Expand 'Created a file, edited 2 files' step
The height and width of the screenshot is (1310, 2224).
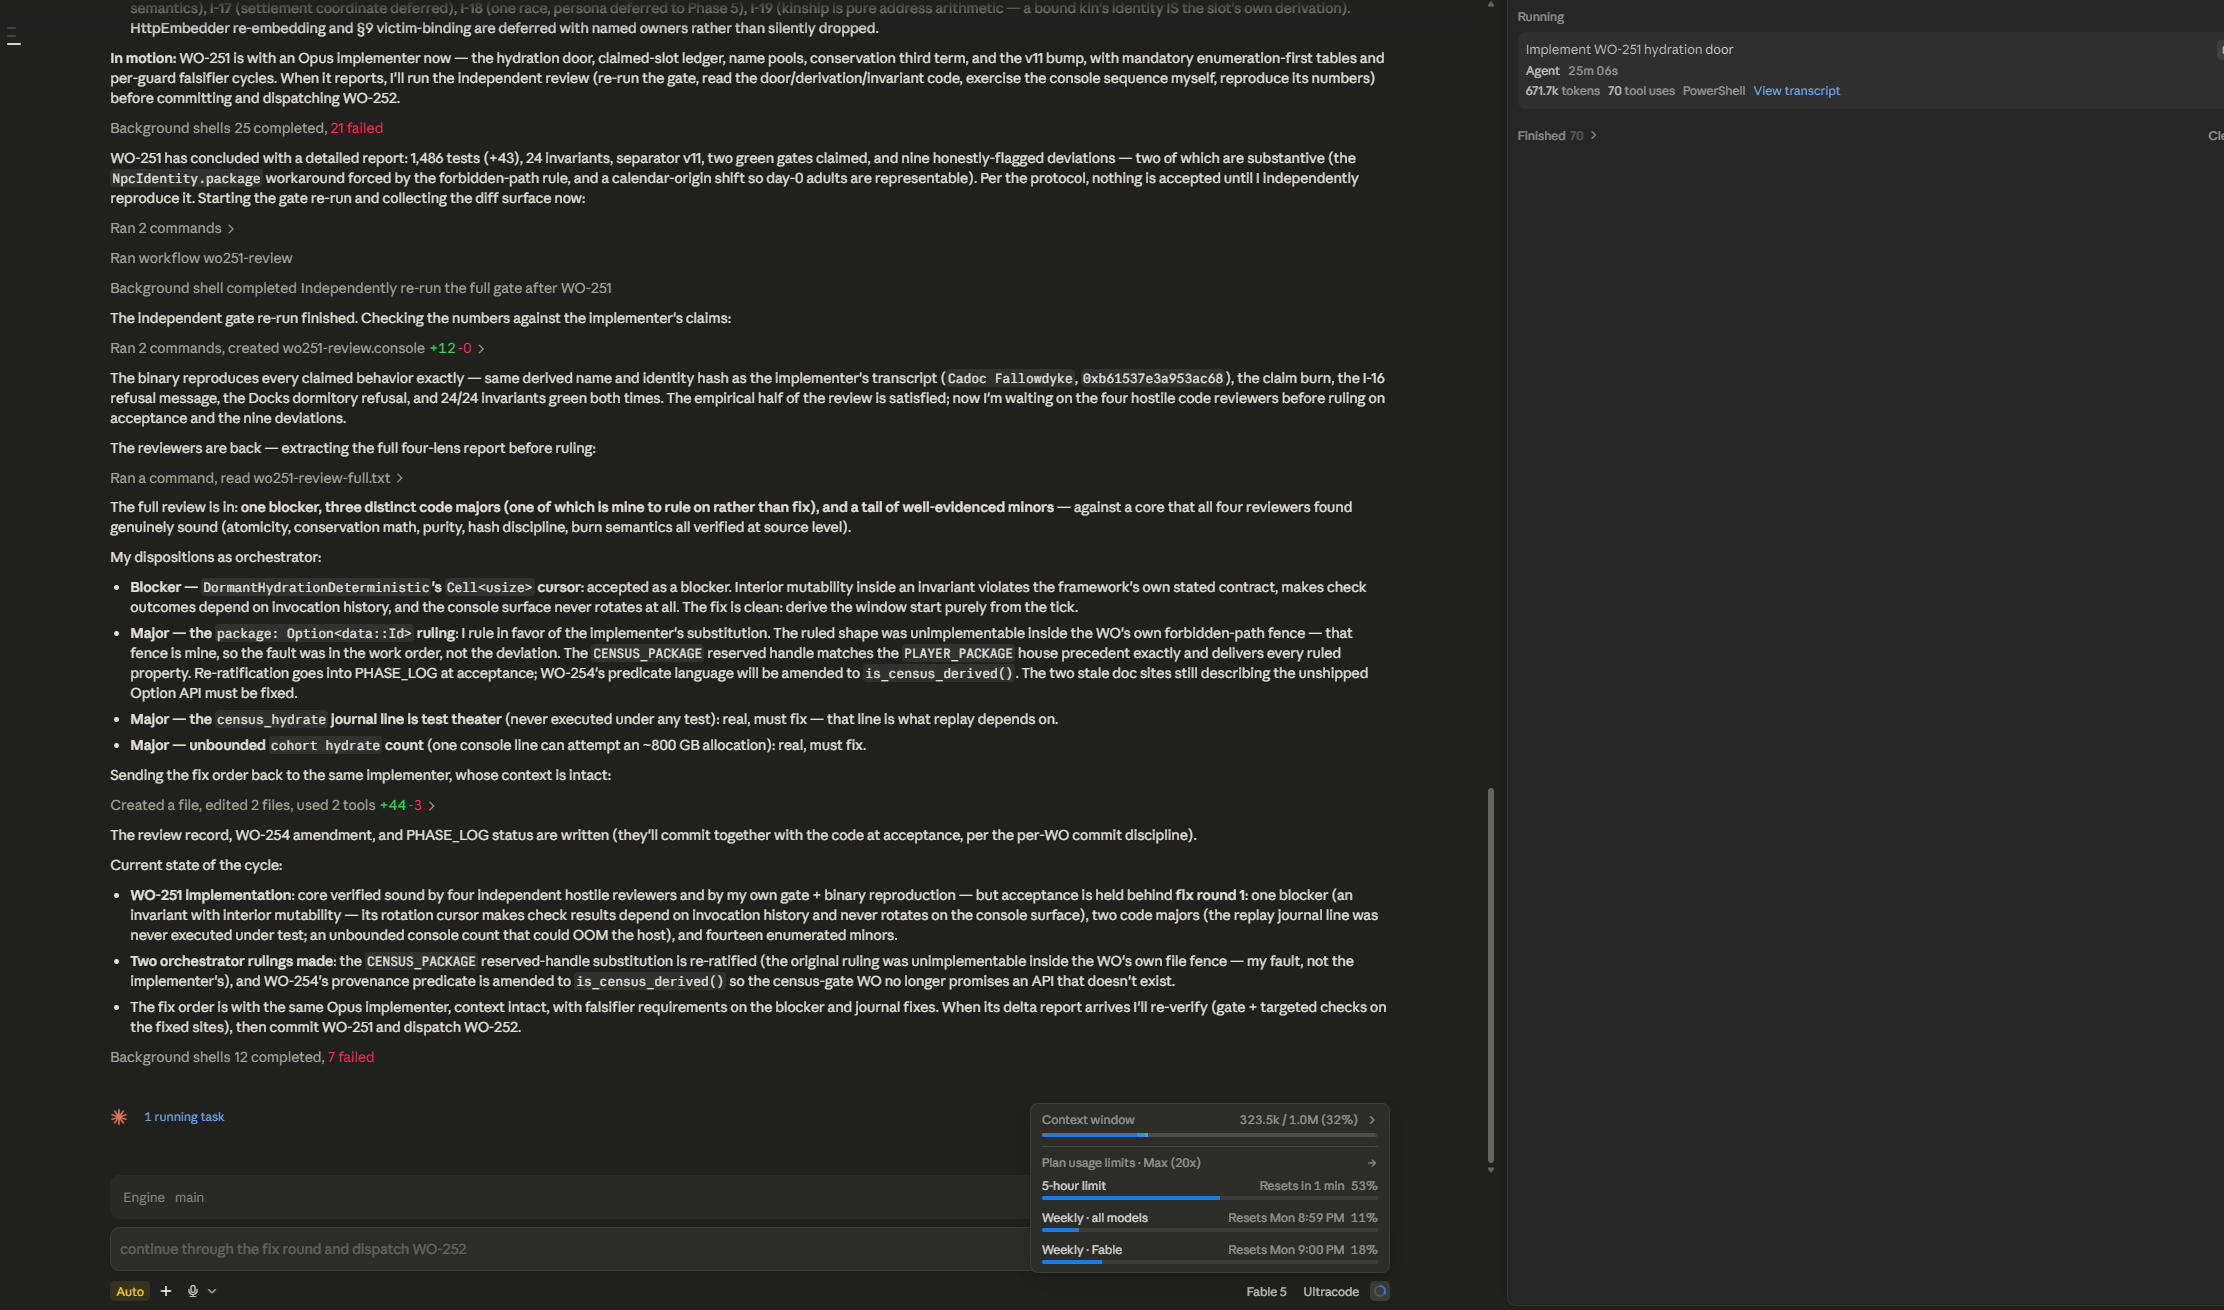(272, 805)
